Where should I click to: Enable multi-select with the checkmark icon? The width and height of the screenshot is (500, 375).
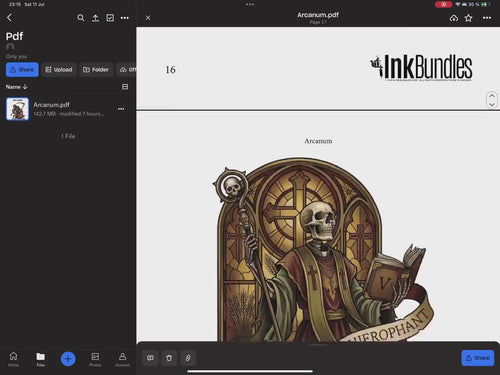coord(110,18)
